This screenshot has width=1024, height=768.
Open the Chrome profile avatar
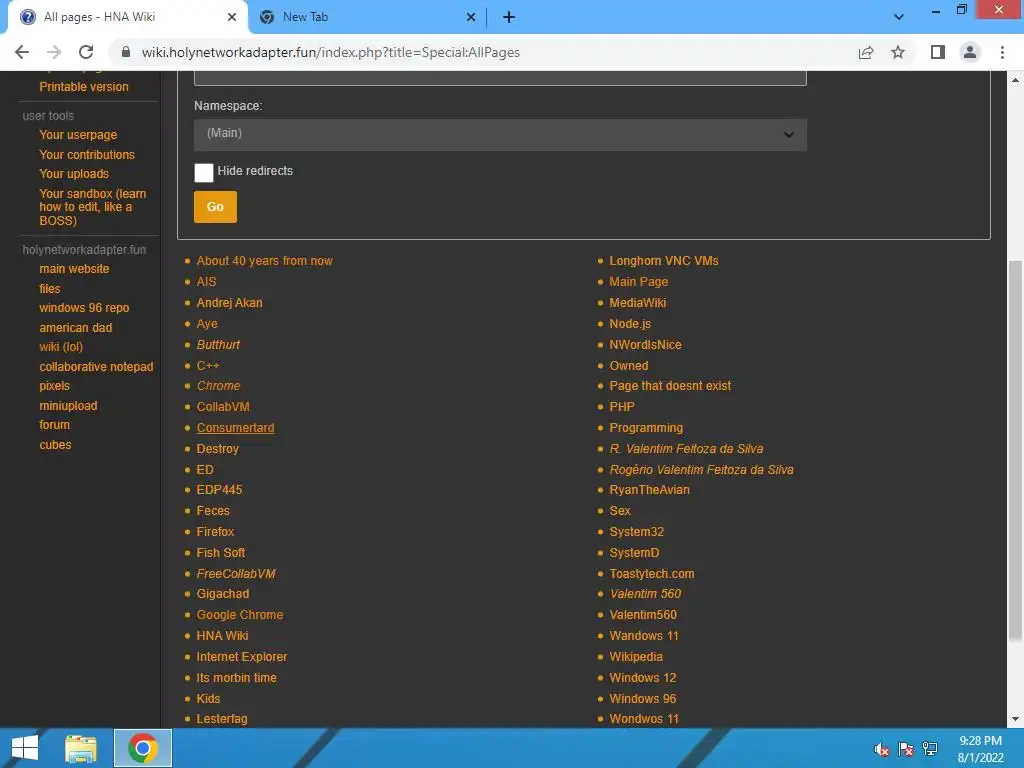[x=970, y=52]
